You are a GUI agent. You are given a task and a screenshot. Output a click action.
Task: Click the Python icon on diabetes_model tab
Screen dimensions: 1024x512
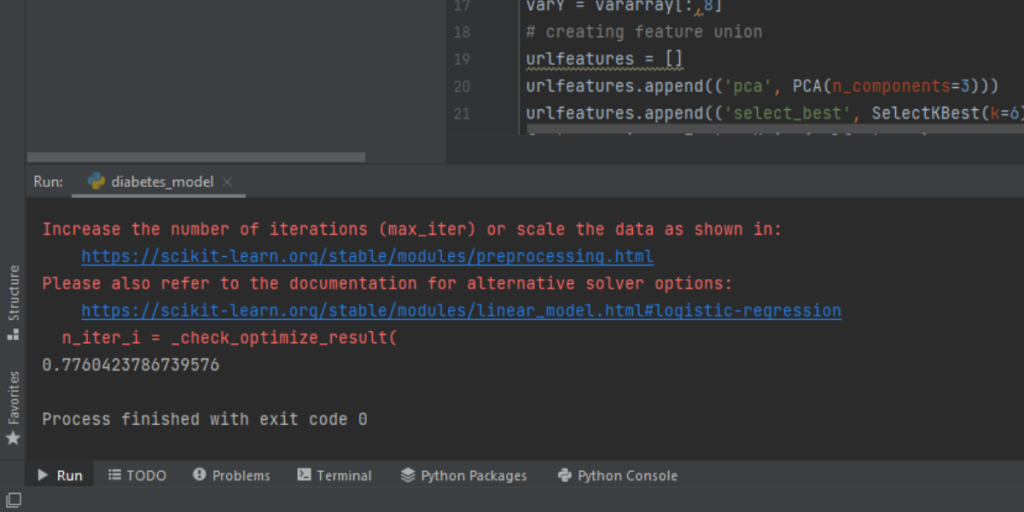[97, 182]
